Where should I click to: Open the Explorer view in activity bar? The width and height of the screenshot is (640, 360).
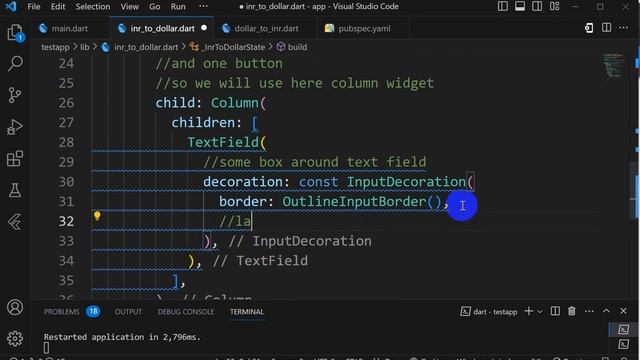click(x=15, y=33)
